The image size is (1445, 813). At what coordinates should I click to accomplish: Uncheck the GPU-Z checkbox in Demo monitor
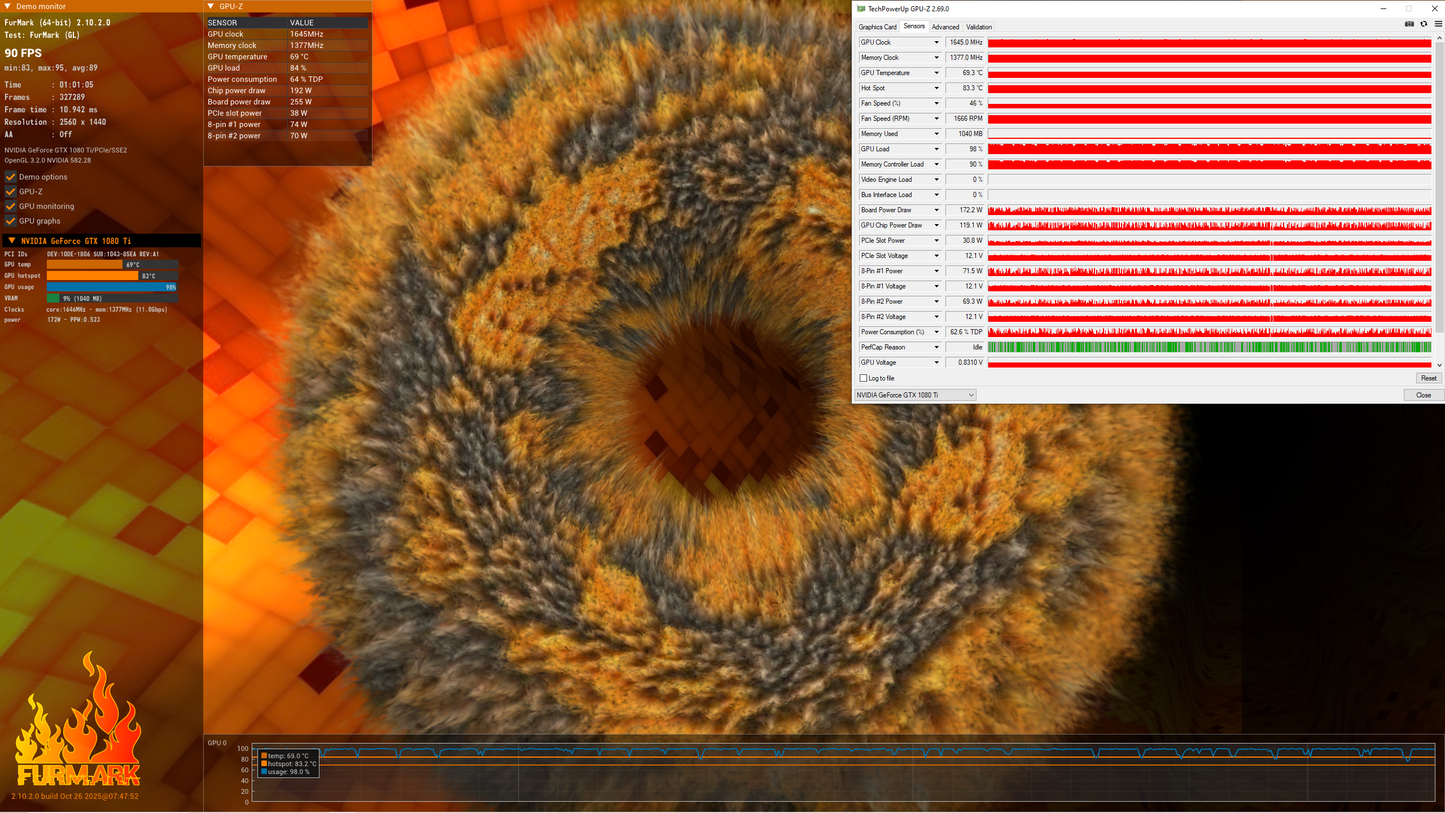pyautogui.click(x=10, y=192)
